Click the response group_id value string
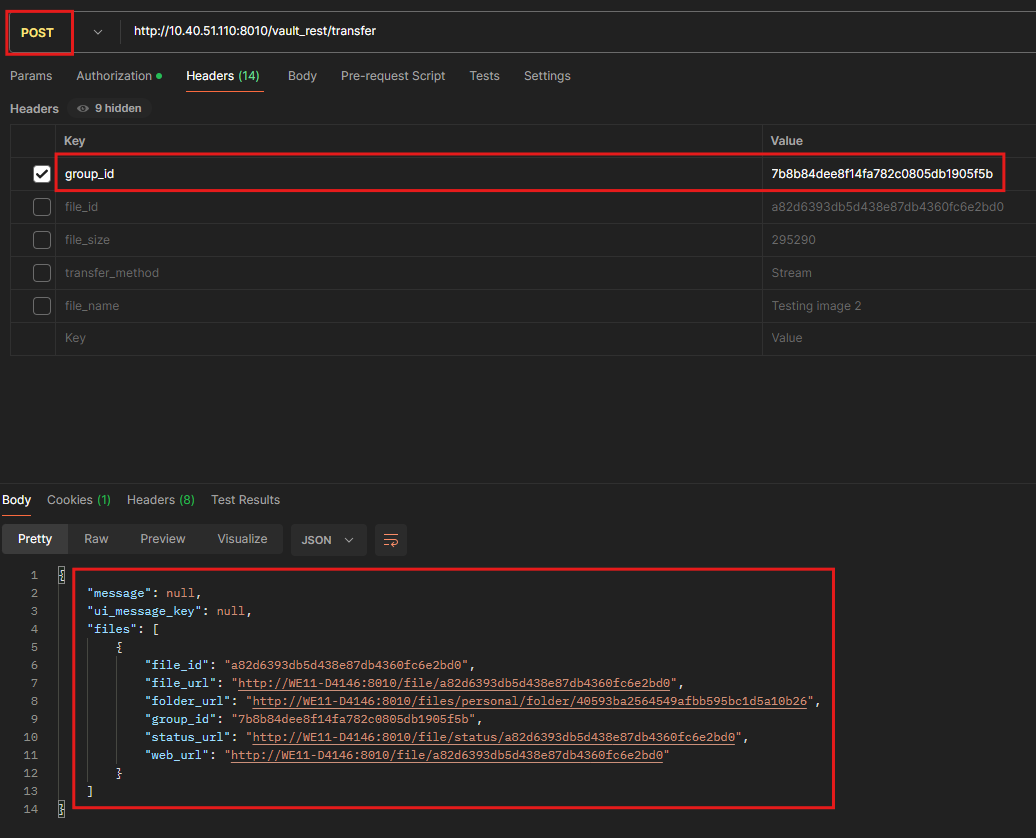The width and height of the screenshot is (1036, 838). tap(353, 719)
